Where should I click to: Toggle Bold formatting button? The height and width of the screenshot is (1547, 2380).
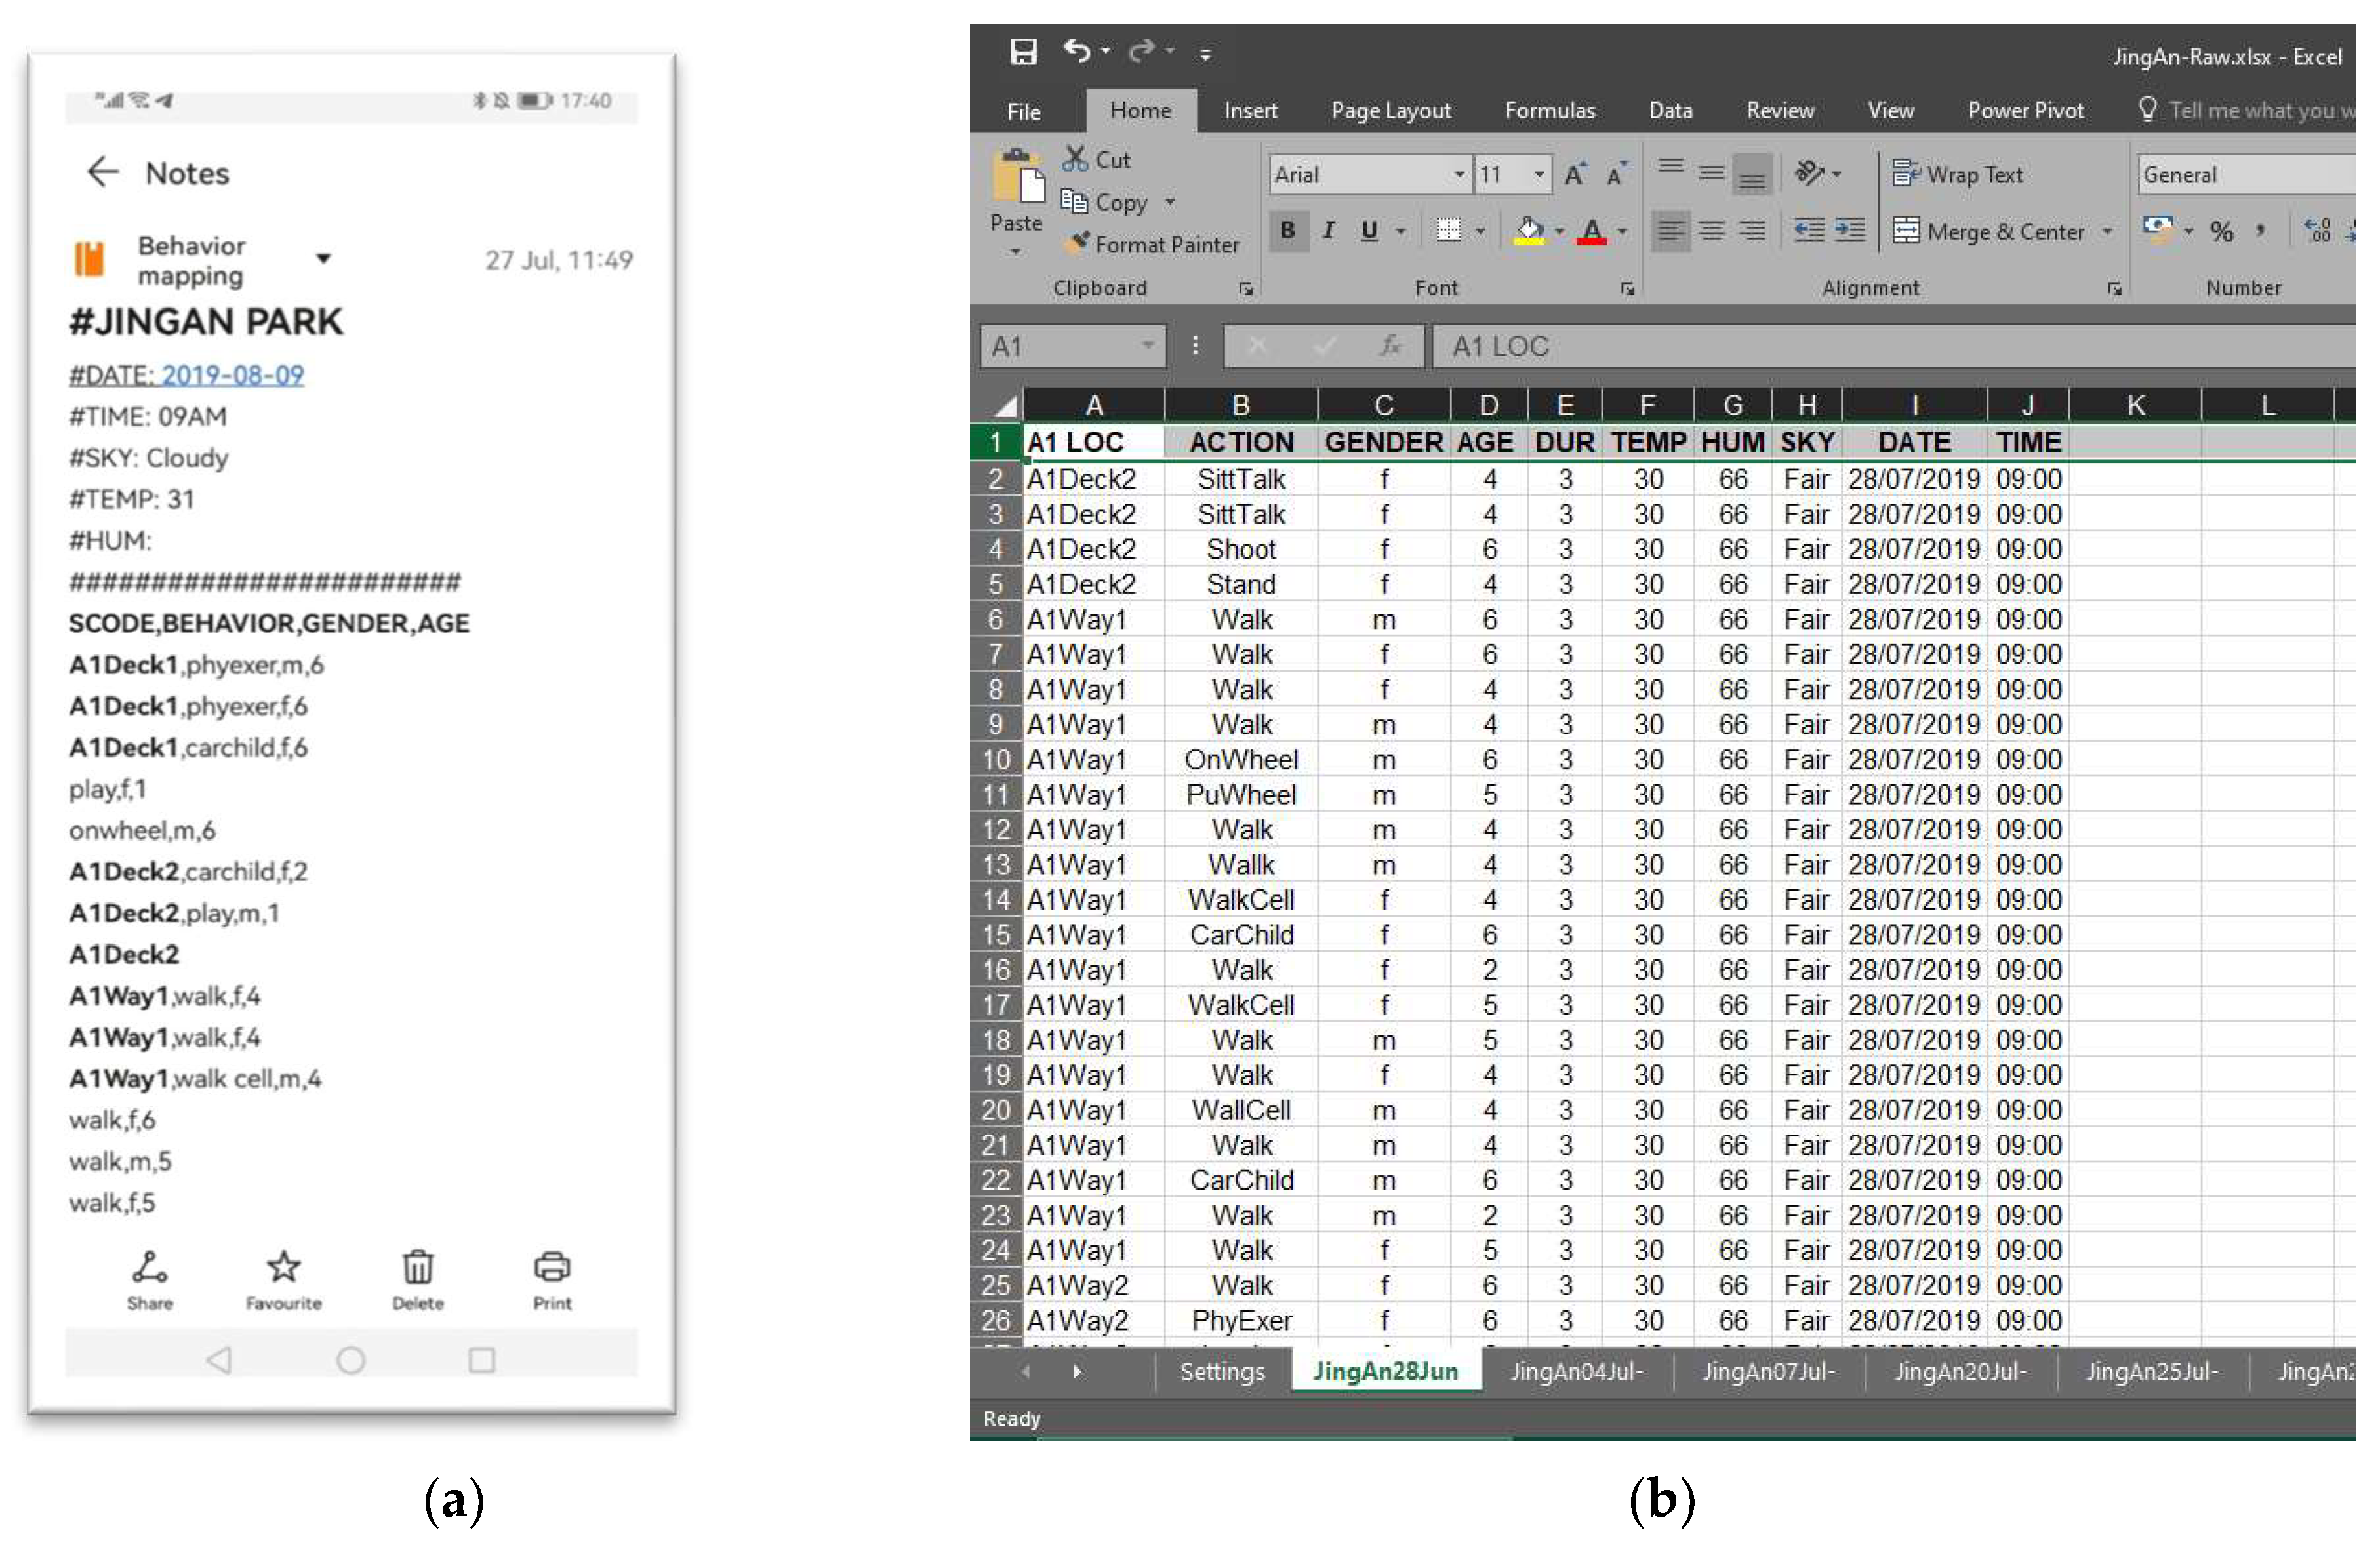[1288, 231]
